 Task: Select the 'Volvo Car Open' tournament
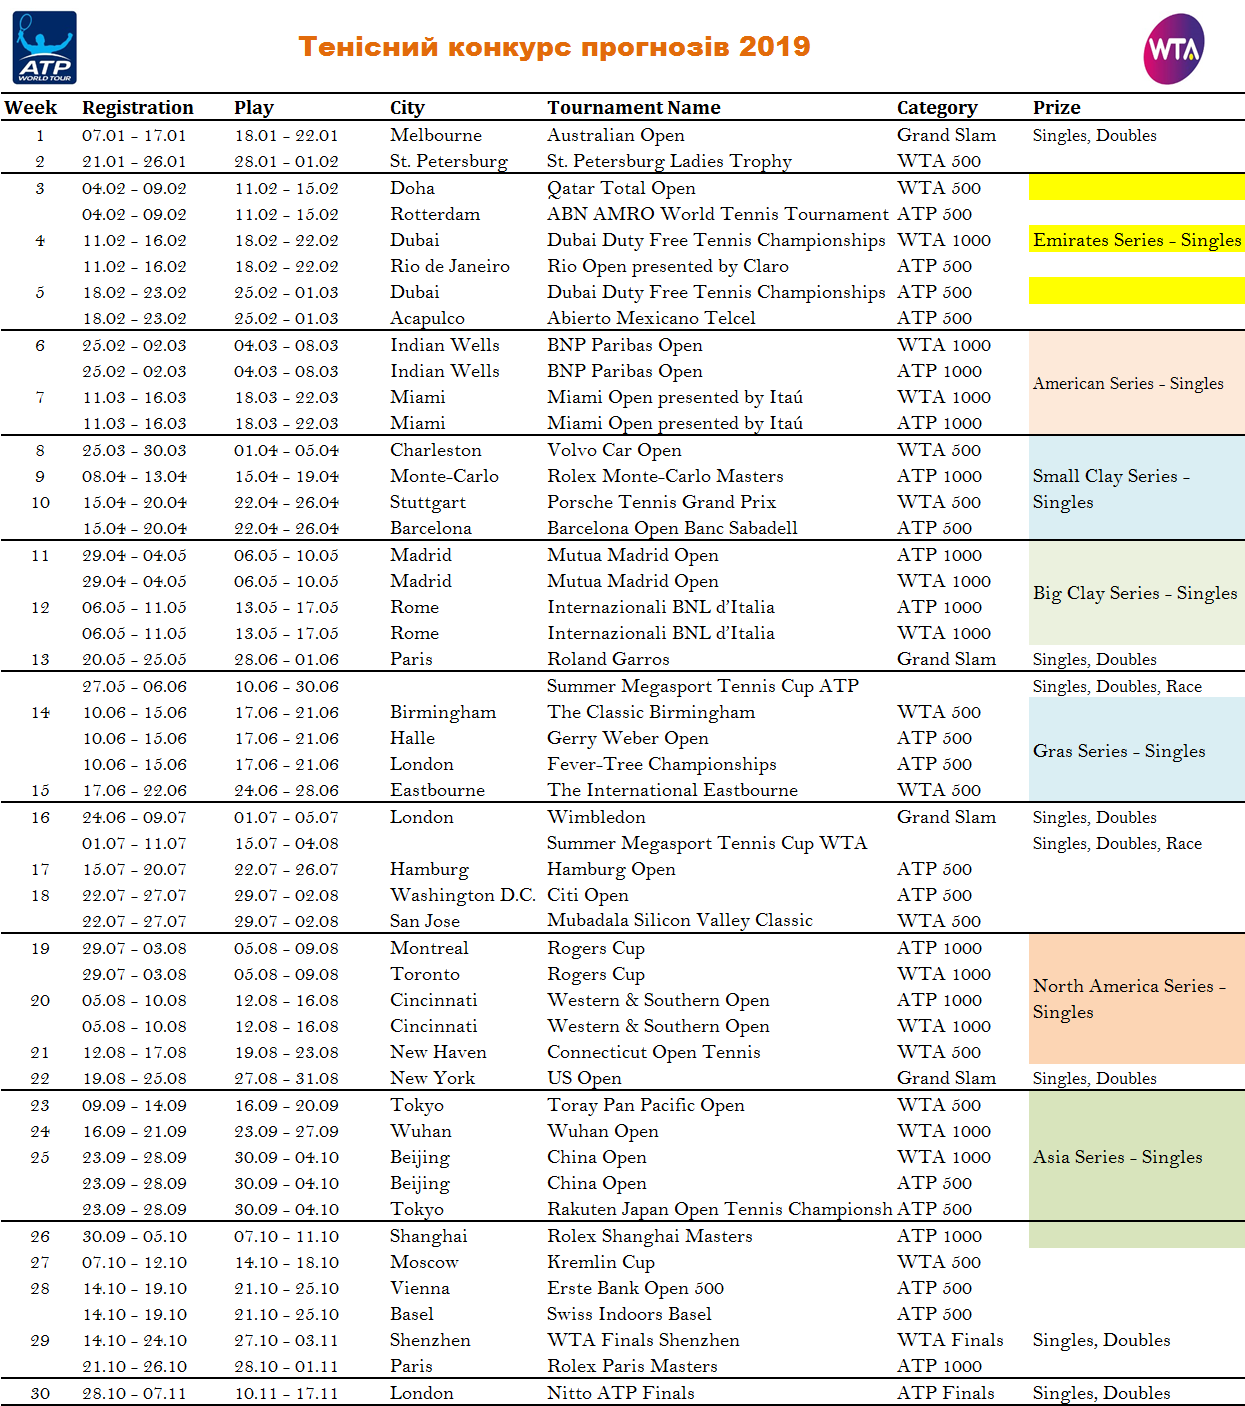(x=614, y=450)
